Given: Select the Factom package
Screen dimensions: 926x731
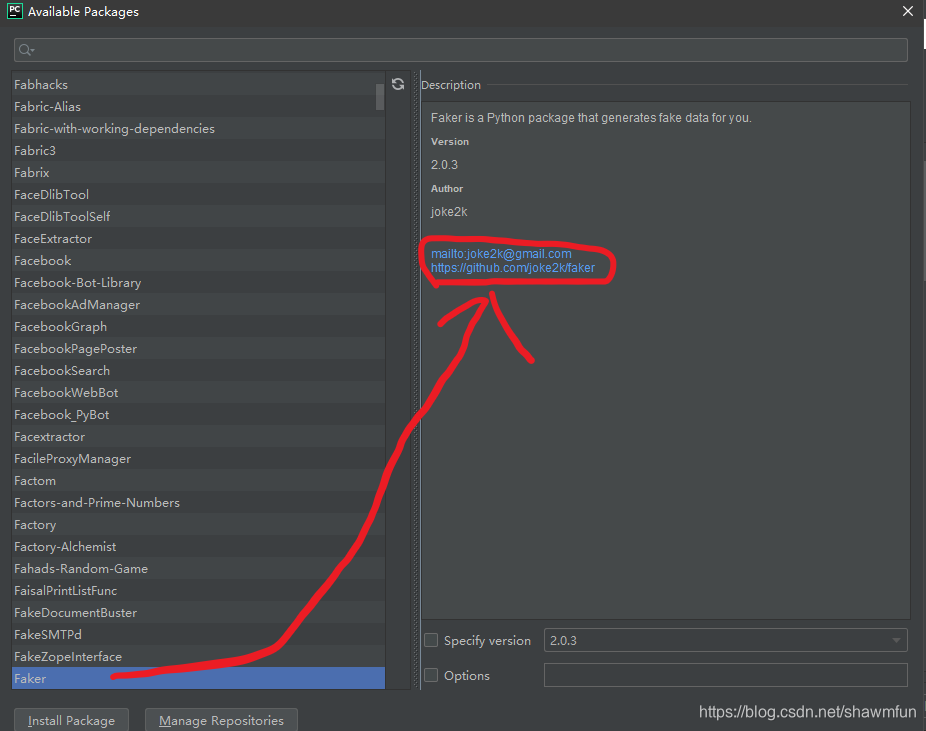Looking at the screenshot, I should pos(198,481).
